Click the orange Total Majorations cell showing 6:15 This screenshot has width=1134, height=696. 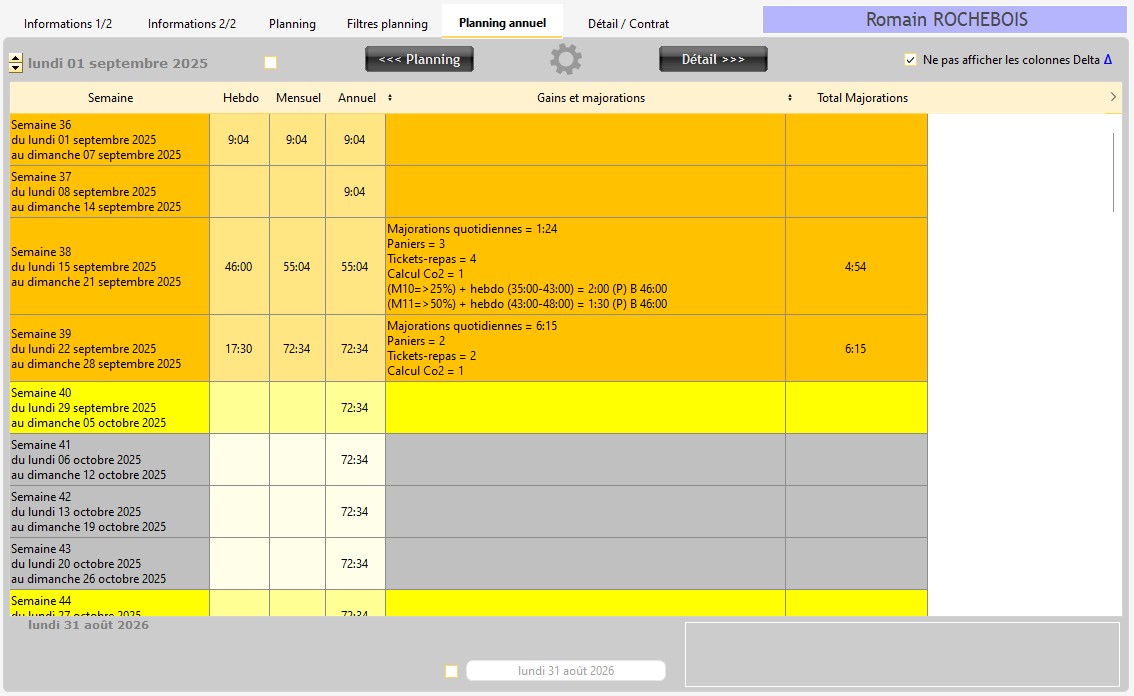coord(855,349)
